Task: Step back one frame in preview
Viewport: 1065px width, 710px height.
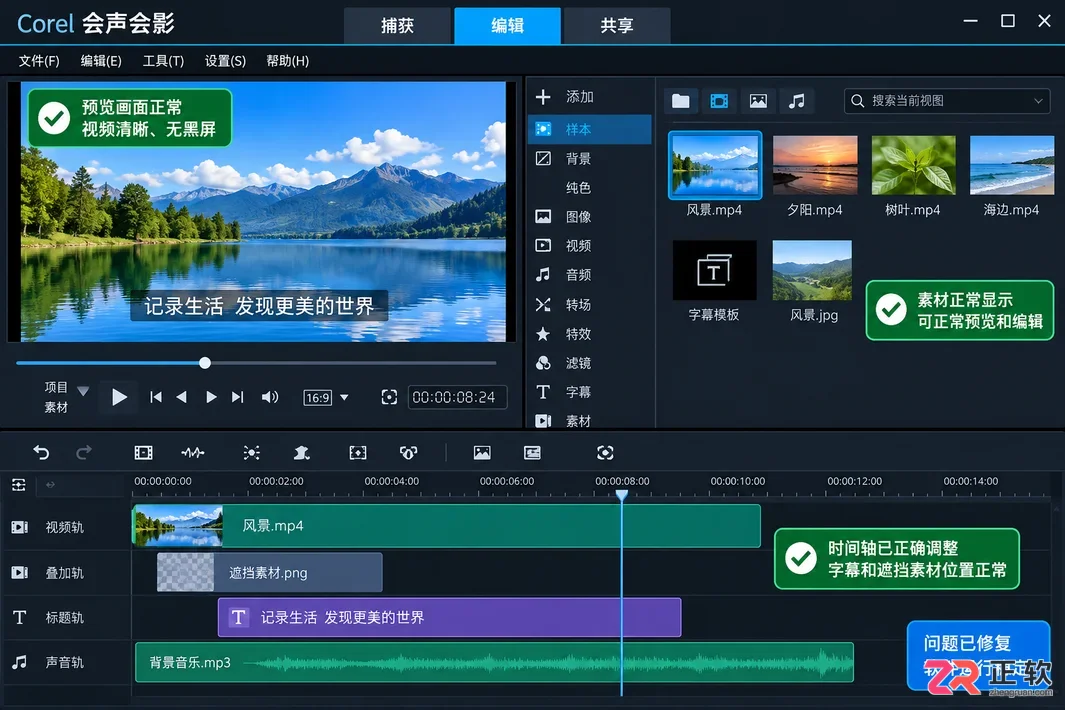Action: click(x=181, y=397)
